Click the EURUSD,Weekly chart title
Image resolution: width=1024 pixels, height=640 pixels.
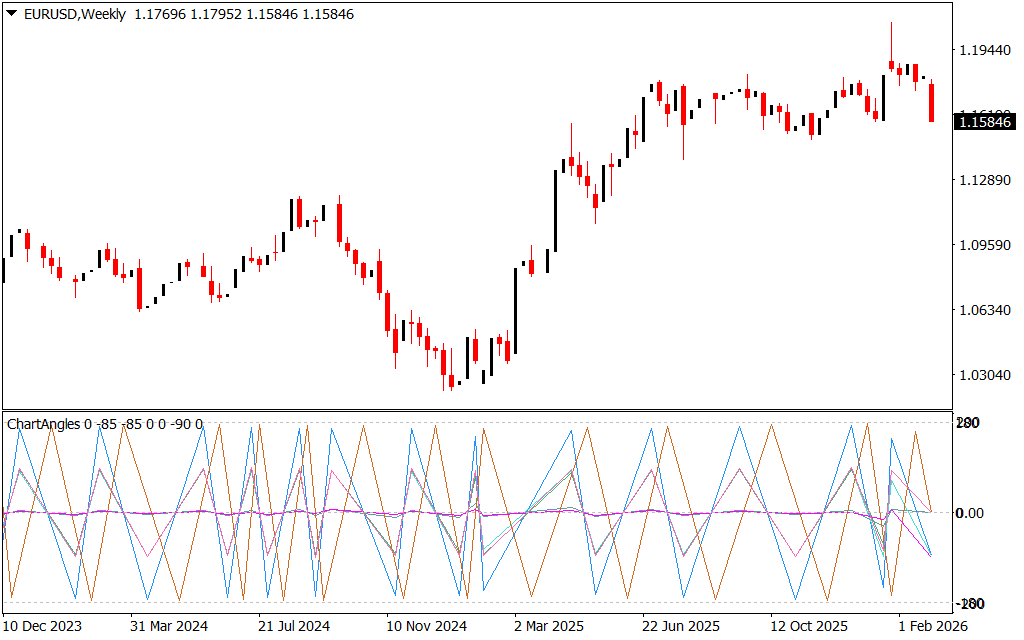(76, 14)
